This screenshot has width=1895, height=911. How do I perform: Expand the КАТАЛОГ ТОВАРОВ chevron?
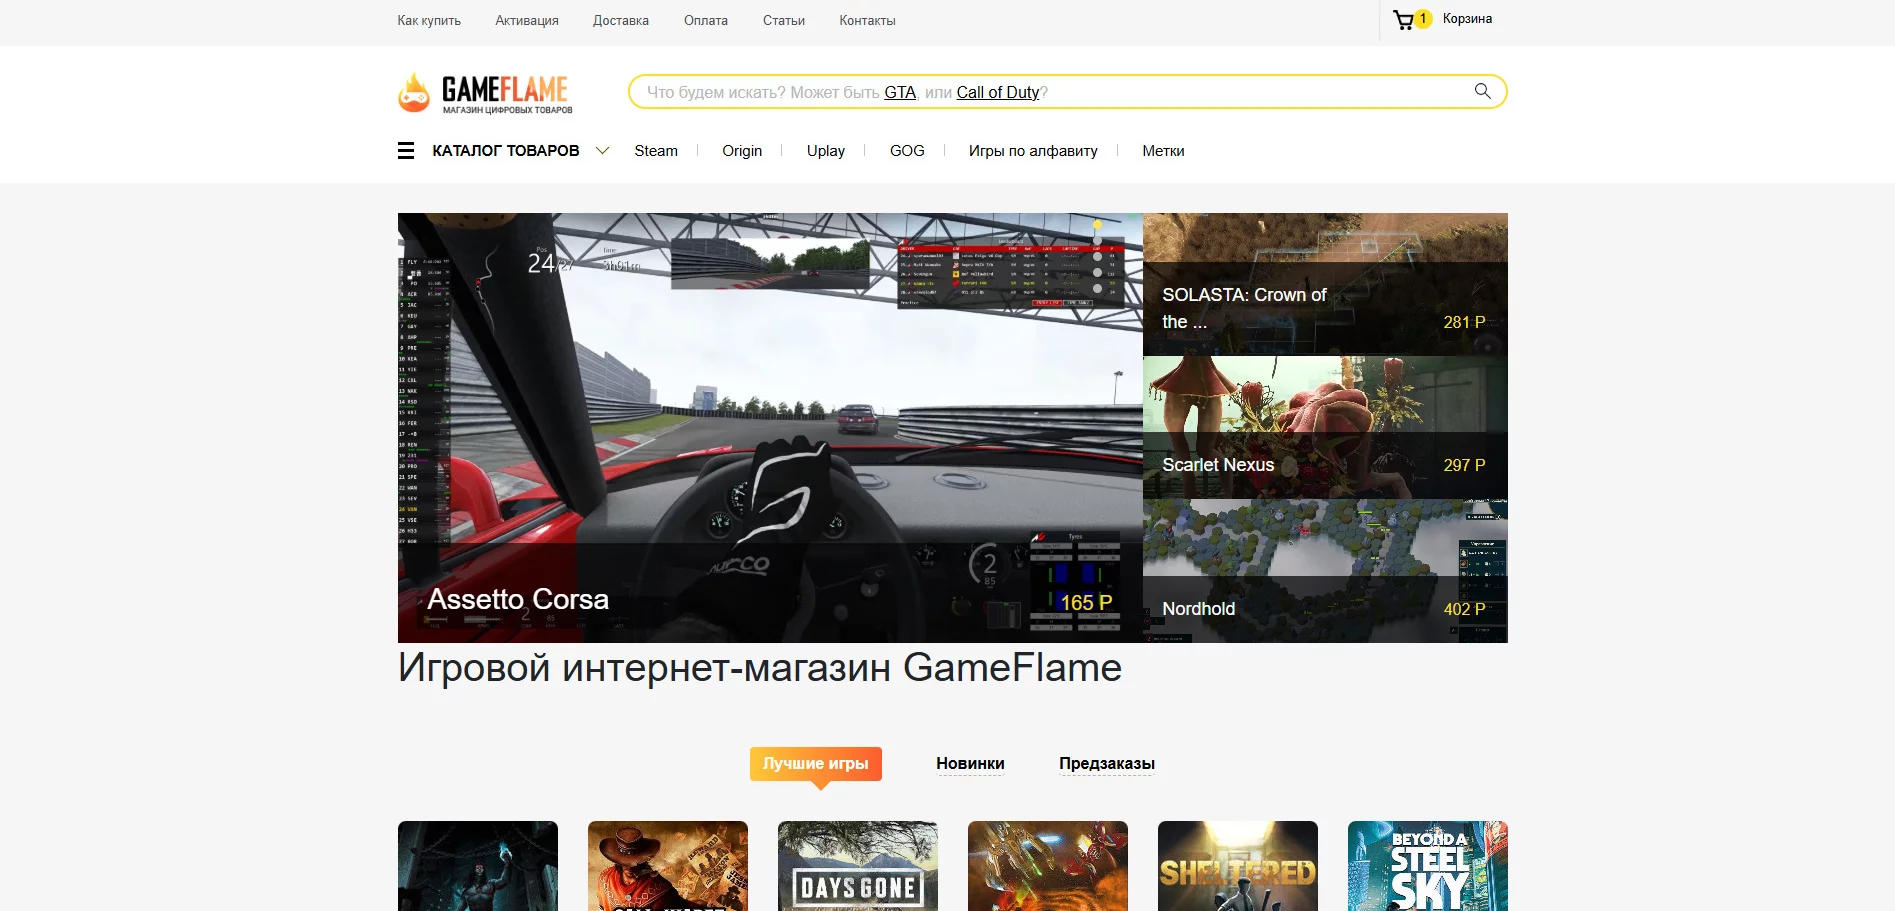(603, 151)
